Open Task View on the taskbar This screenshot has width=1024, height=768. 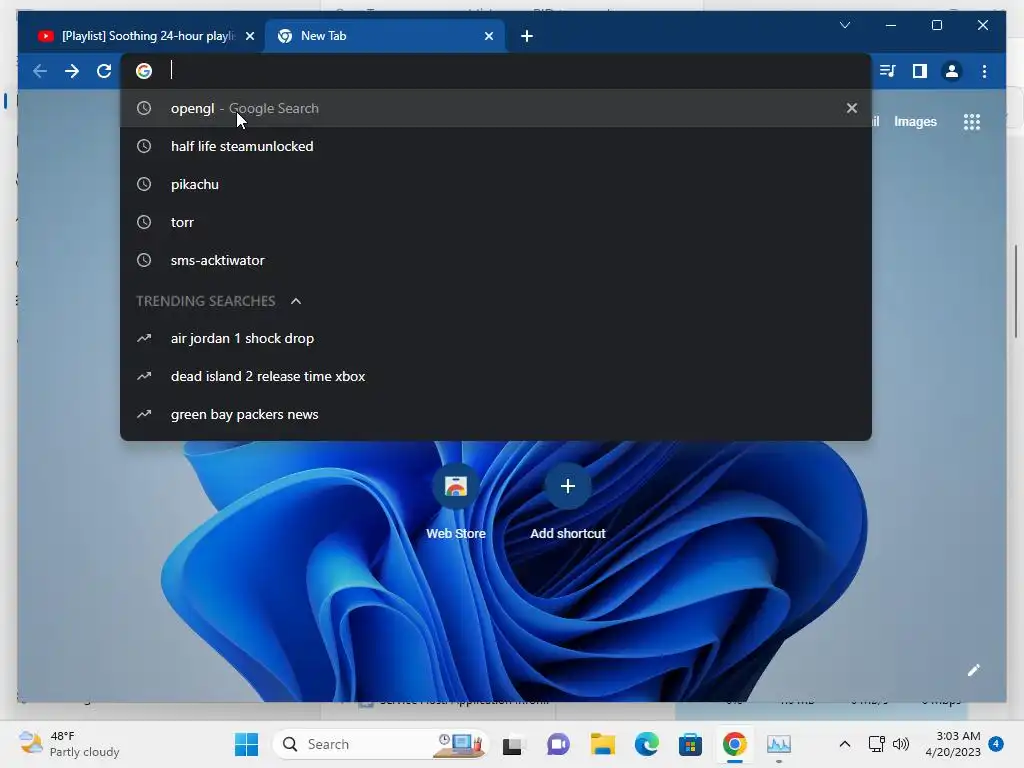coord(515,744)
